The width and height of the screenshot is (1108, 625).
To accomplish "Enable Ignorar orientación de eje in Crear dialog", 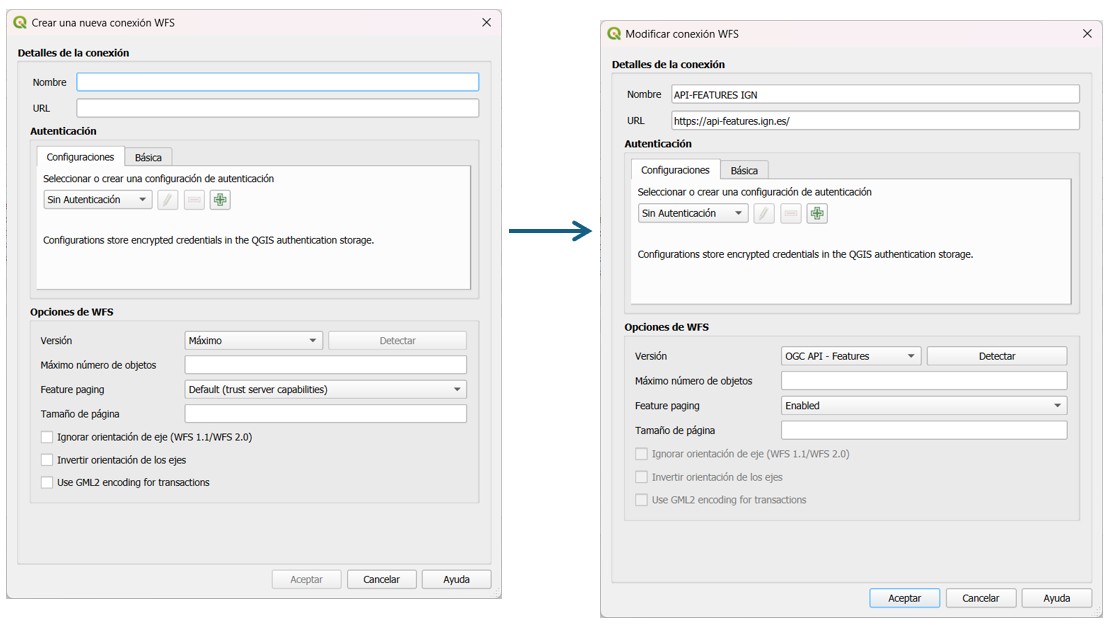I will point(47,437).
